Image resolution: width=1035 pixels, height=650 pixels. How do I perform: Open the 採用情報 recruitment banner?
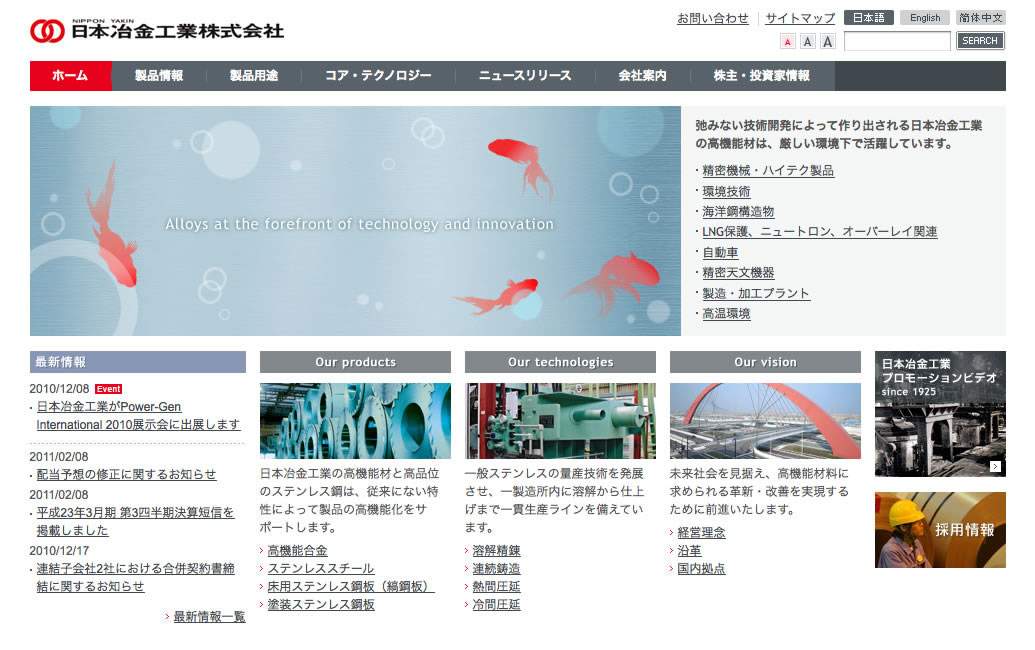[940, 530]
